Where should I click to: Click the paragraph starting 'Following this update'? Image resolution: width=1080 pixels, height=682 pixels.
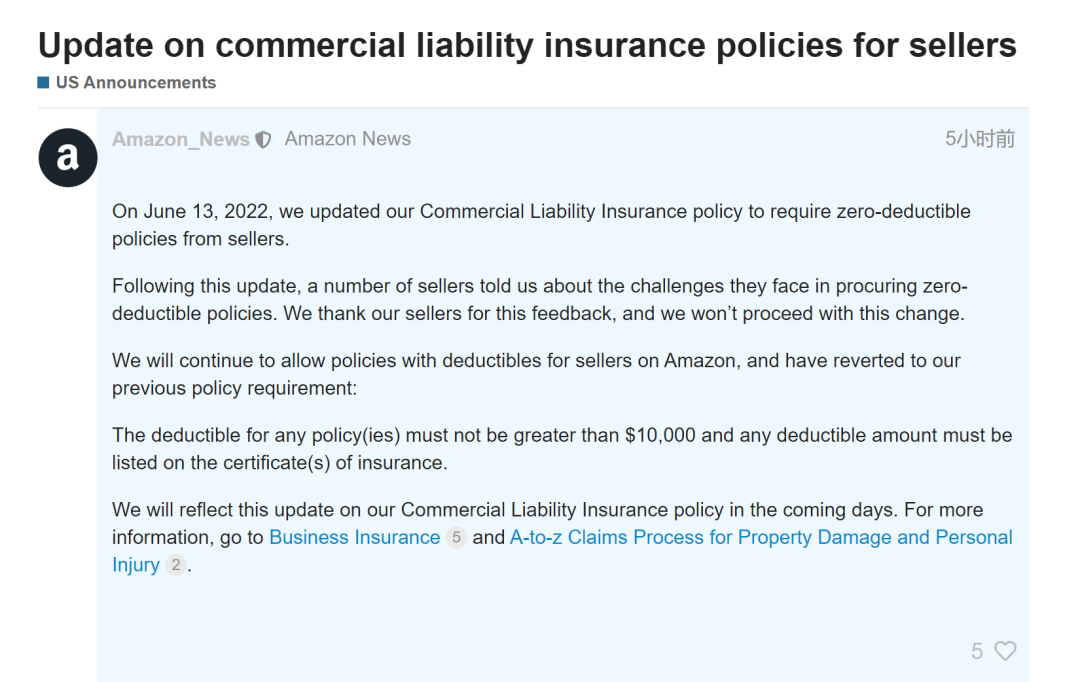(540, 300)
